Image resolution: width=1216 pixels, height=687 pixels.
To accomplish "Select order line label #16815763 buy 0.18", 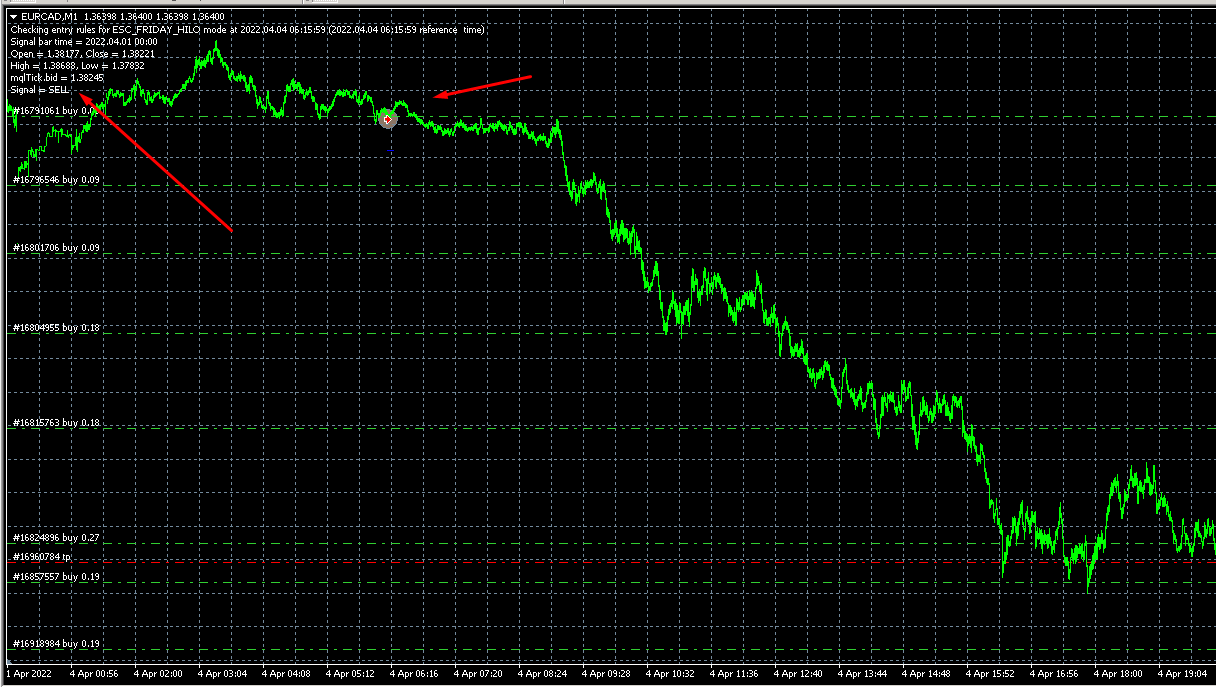I will pos(55,423).
